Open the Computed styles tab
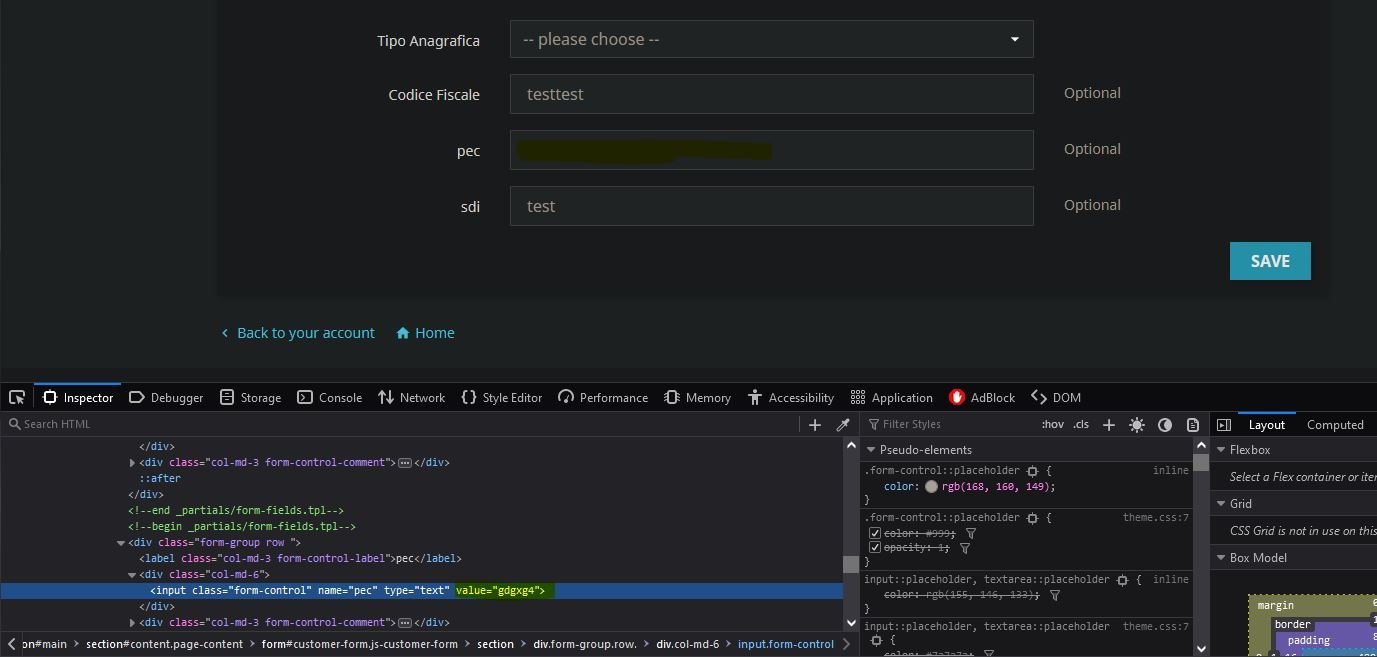This screenshot has height=657, width=1377. pyautogui.click(x=1334, y=425)
